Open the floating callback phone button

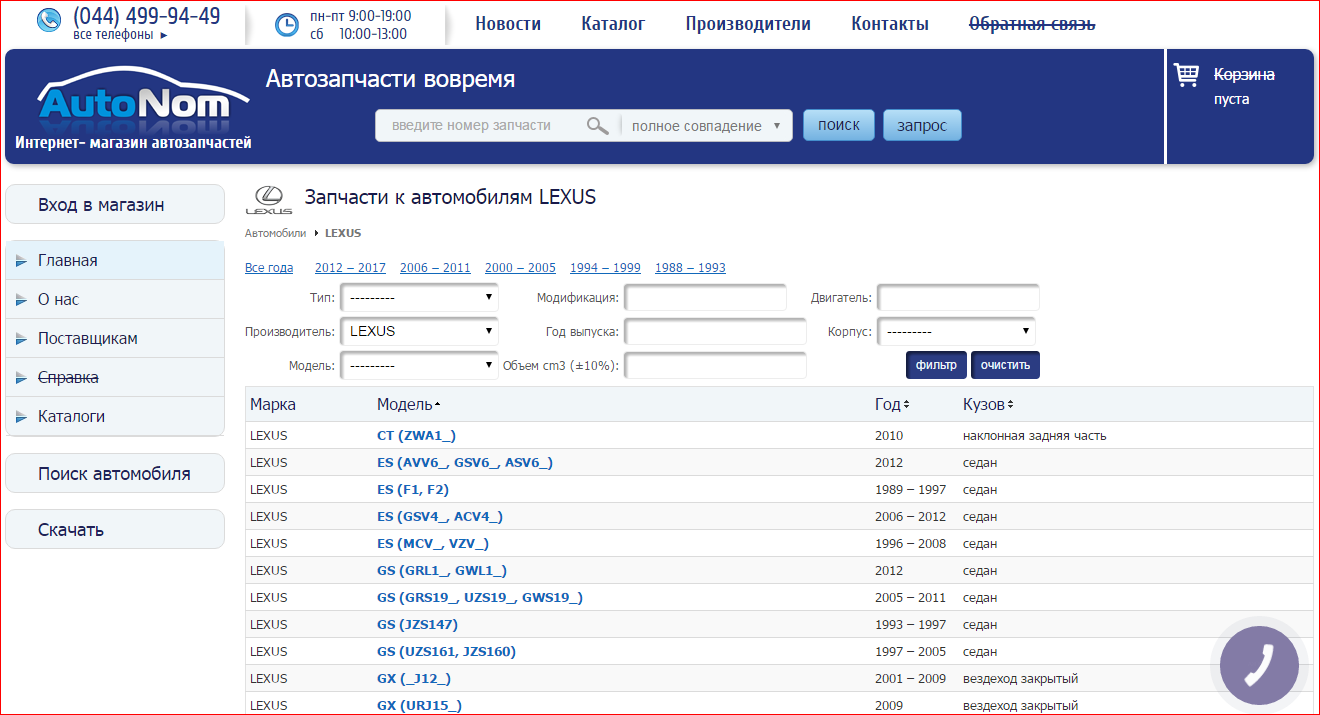(x=1259, y=664)
